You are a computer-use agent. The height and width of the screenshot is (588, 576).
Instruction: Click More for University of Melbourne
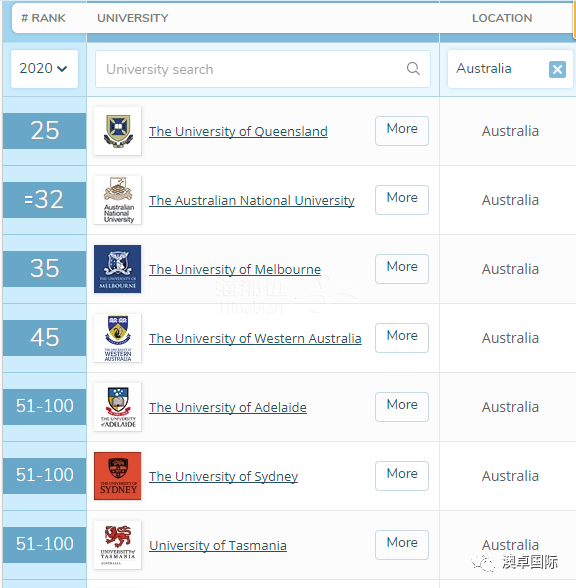coord(402,269)
